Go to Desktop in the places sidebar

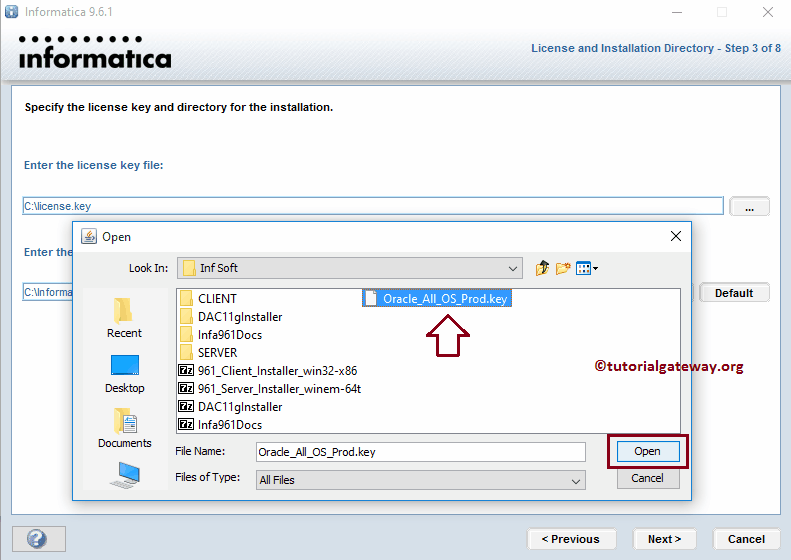coord(124,372)
